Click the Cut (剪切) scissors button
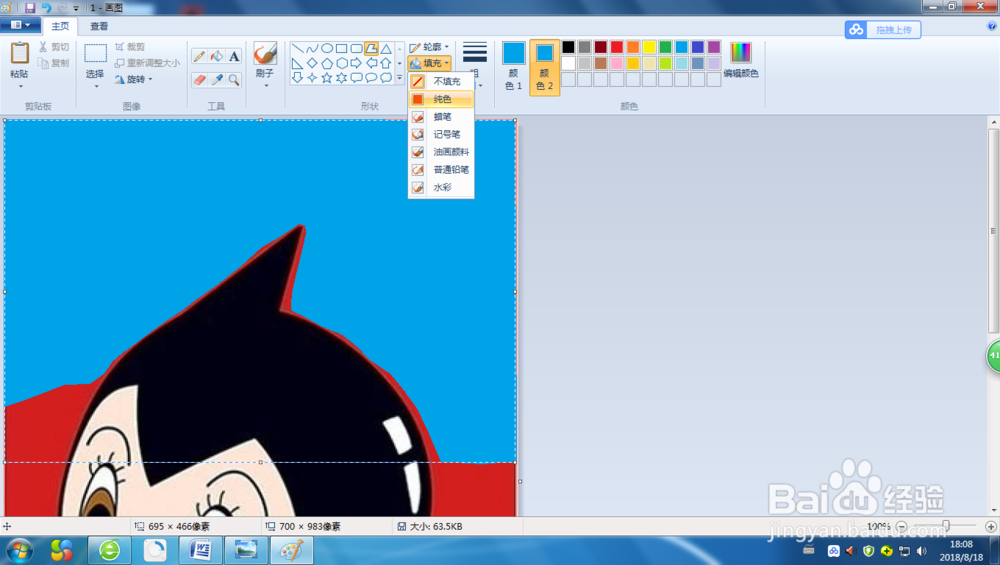The image size is (1000, 565). pos(54,47)
